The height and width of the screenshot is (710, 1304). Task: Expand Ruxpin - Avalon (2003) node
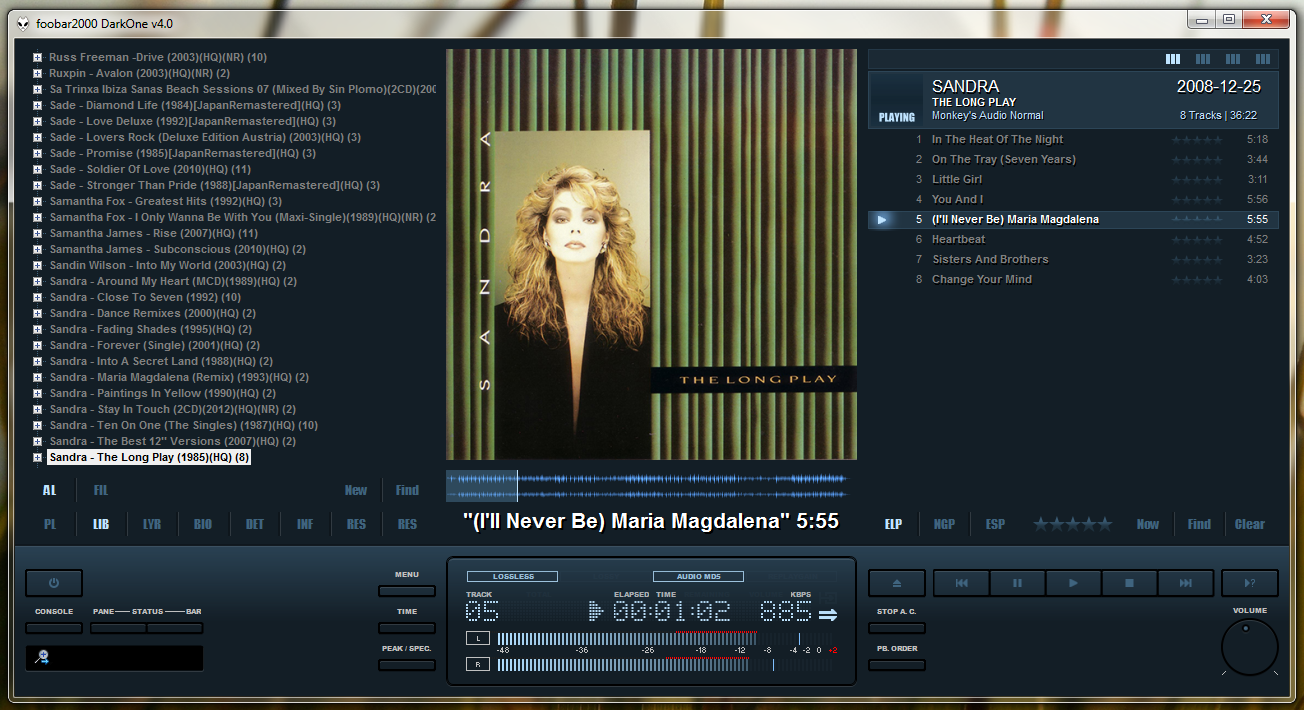[x=37, y=73]
